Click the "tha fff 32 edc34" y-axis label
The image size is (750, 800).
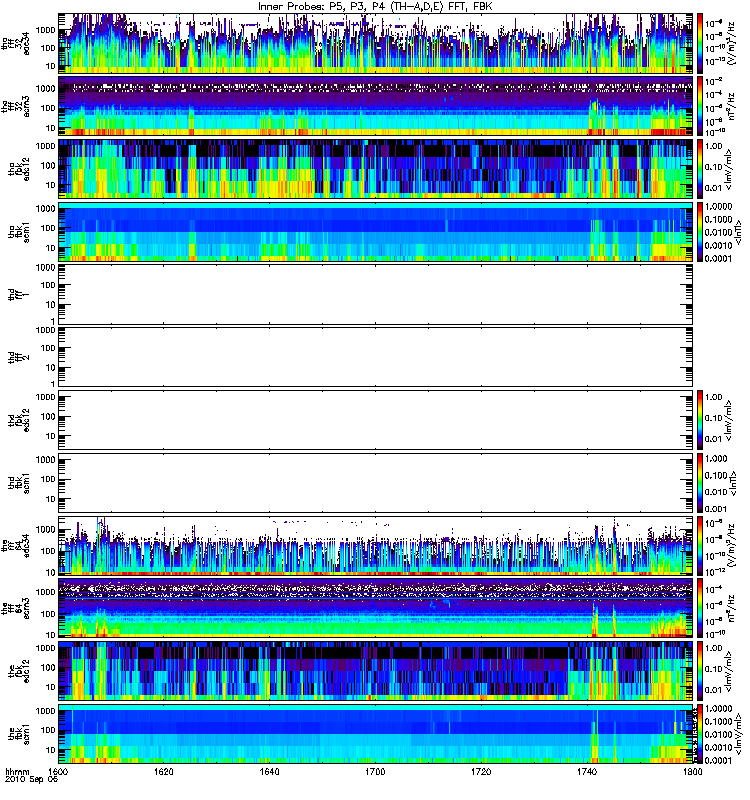pos(16,43)
